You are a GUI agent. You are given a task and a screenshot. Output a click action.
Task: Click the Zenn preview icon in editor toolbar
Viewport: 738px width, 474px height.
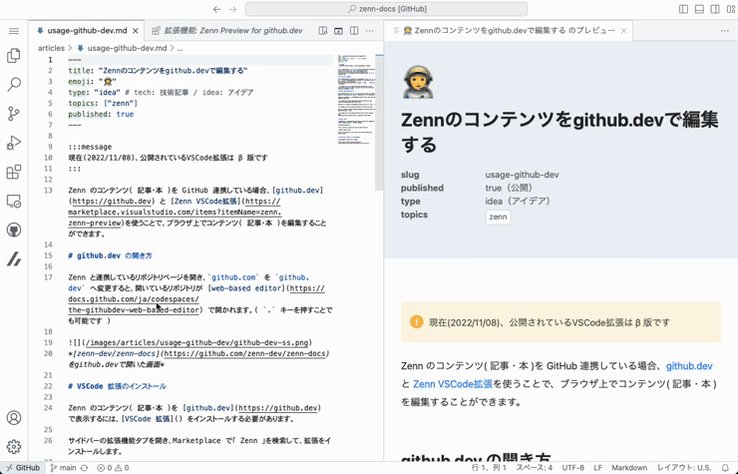pyautogui.click(x=338, y=31)
